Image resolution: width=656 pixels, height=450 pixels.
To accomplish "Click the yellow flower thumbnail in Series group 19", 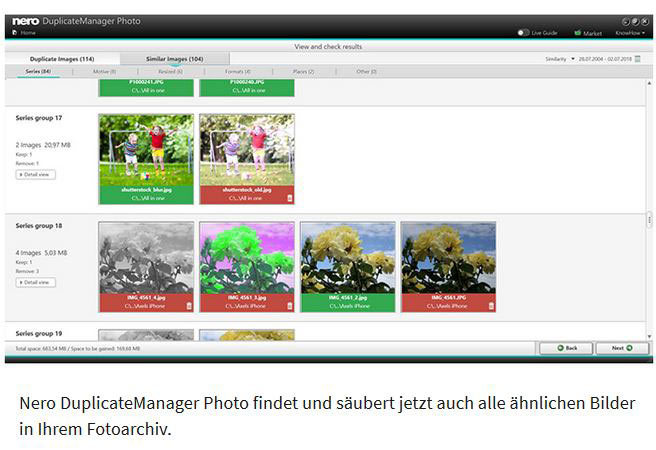I will [247, 335].
